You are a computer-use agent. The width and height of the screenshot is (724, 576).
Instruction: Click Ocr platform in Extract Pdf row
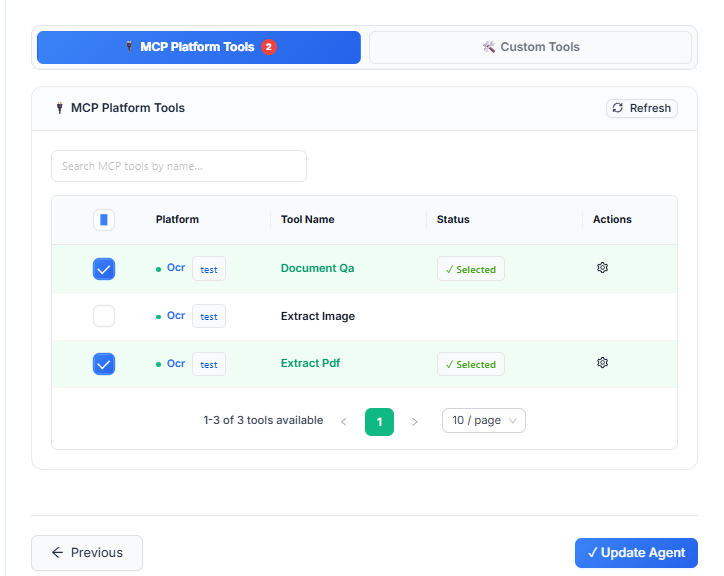point(175,364)
